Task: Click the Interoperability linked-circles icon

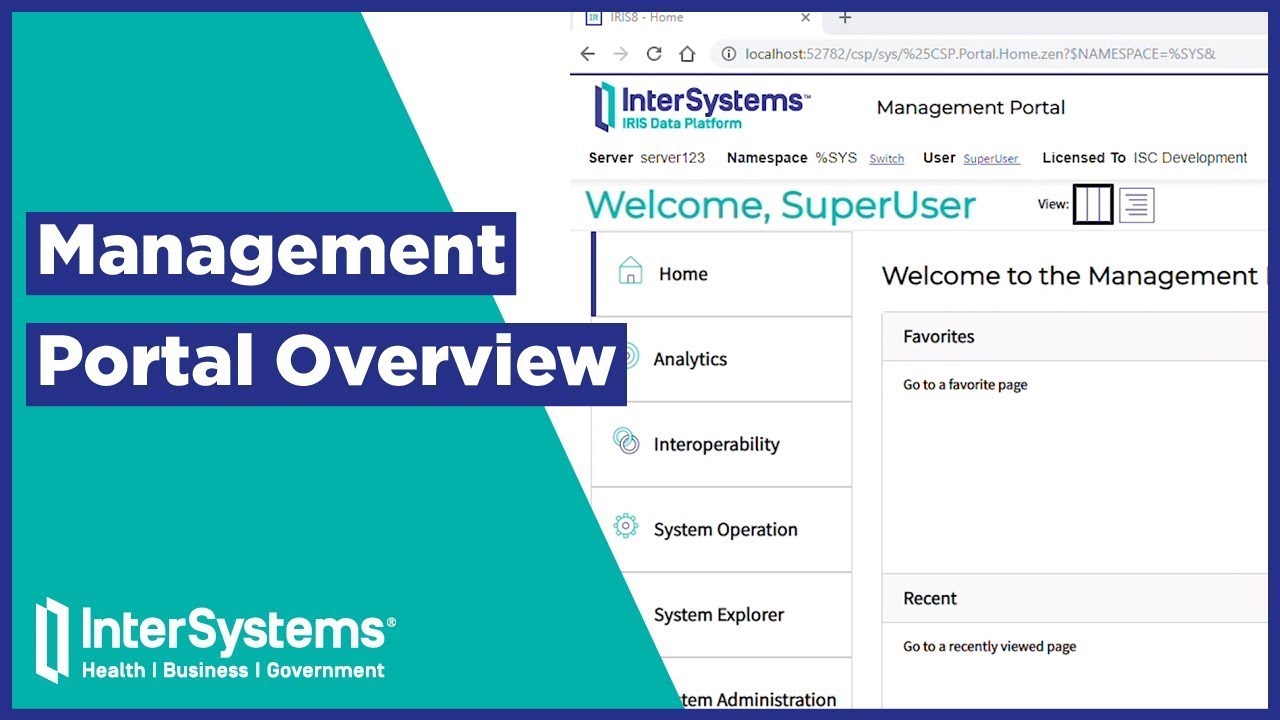Action: pyautogui.click(x=626, y=441)
